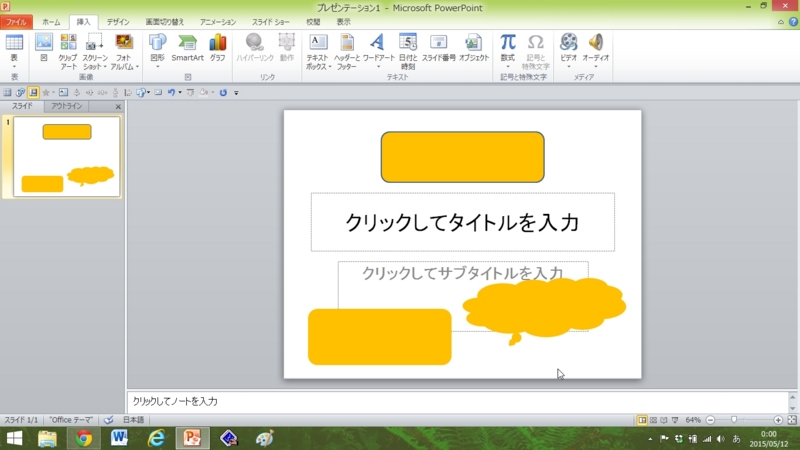The width and height of the screenshot is (800, 450).
Task: Click the 動作 action icon
Action: [287, 48]
